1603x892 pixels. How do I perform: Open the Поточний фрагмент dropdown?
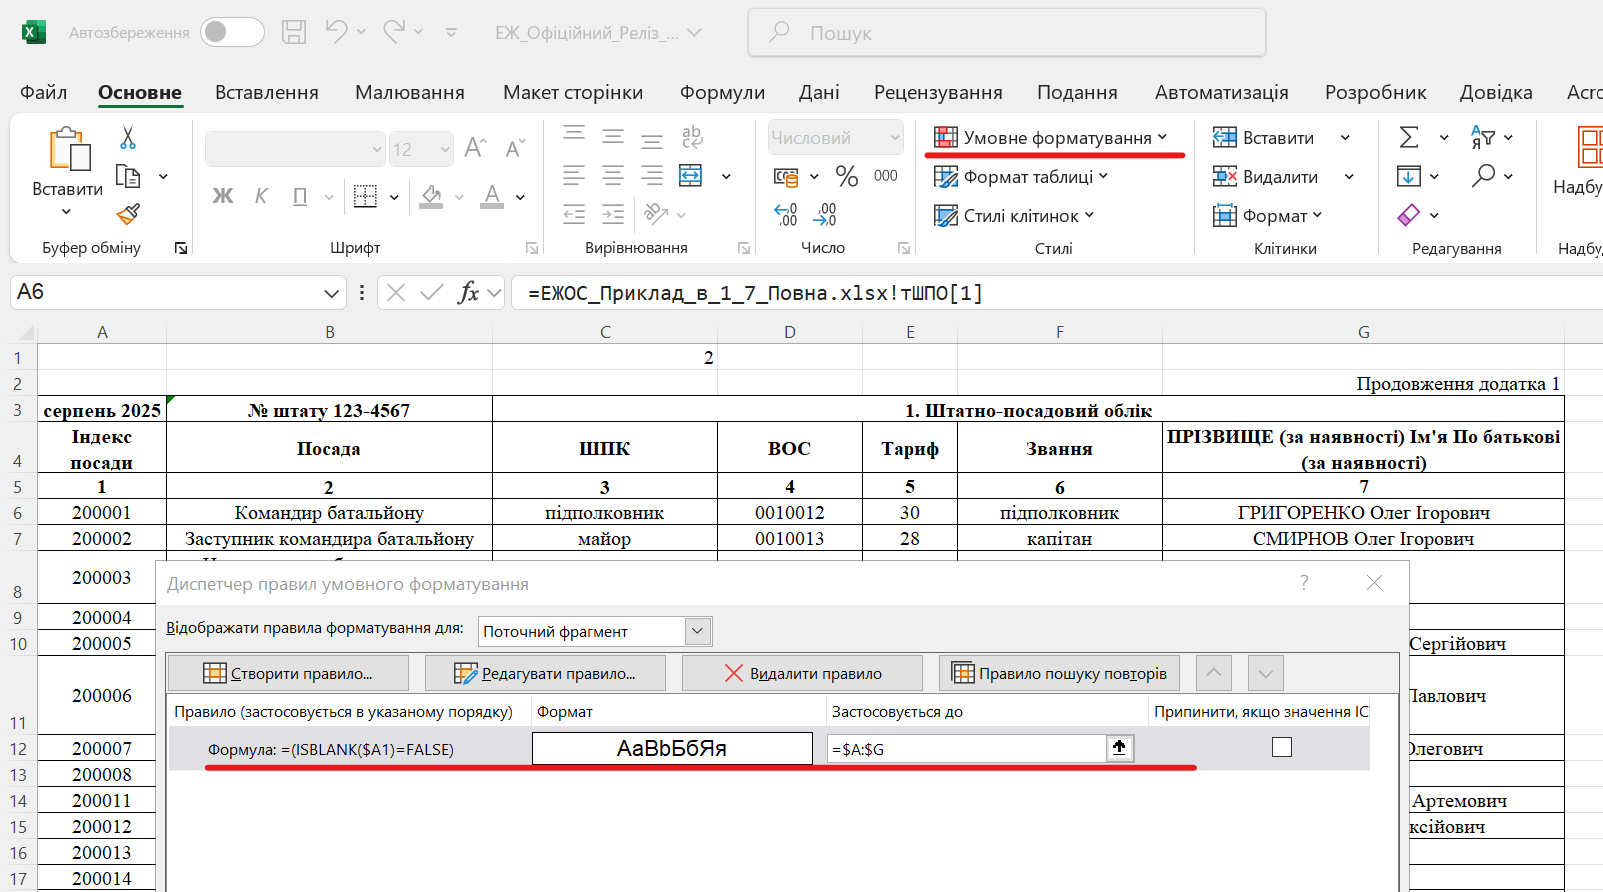pyautogui.click(x=698, y=631)
